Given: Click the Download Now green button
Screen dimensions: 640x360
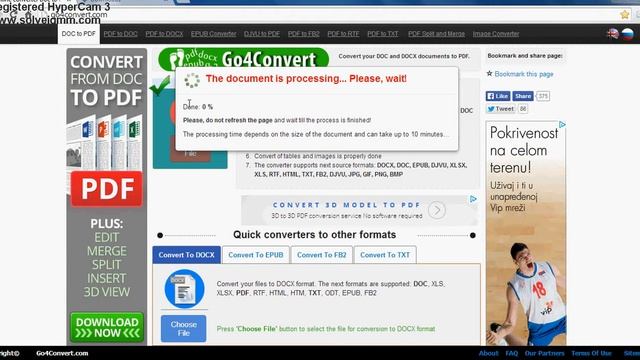Looking at the screenshot, I should (107, 328).
